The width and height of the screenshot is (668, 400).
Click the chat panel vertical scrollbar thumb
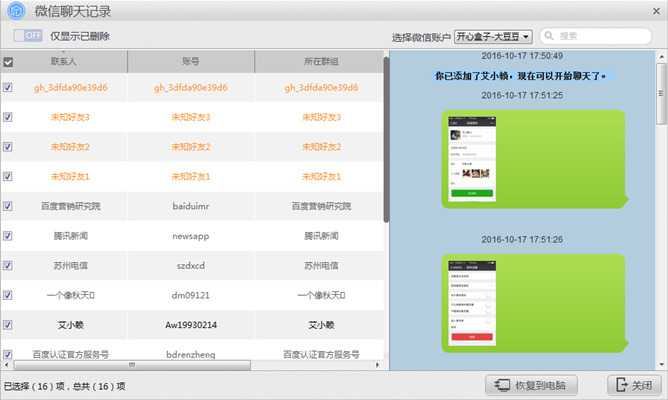tap(662, 94)
